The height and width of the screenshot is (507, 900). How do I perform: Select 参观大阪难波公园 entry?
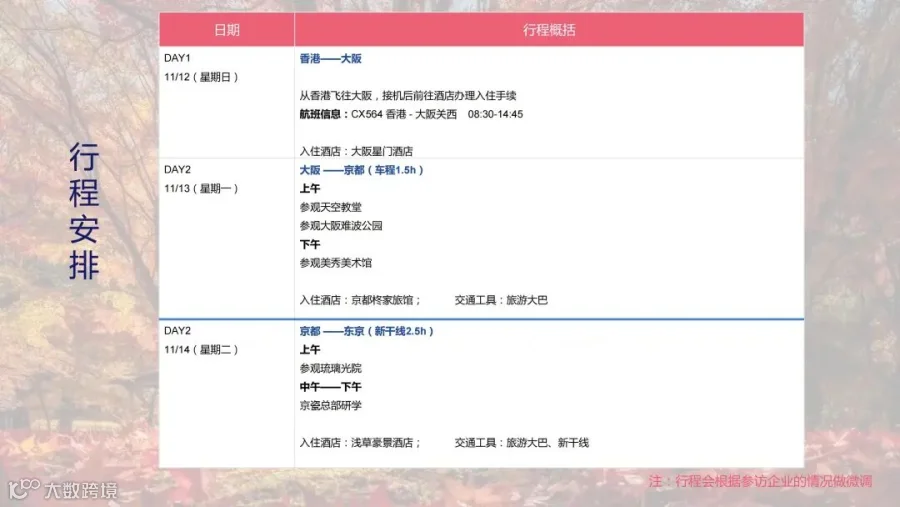(x=341, y=226)
